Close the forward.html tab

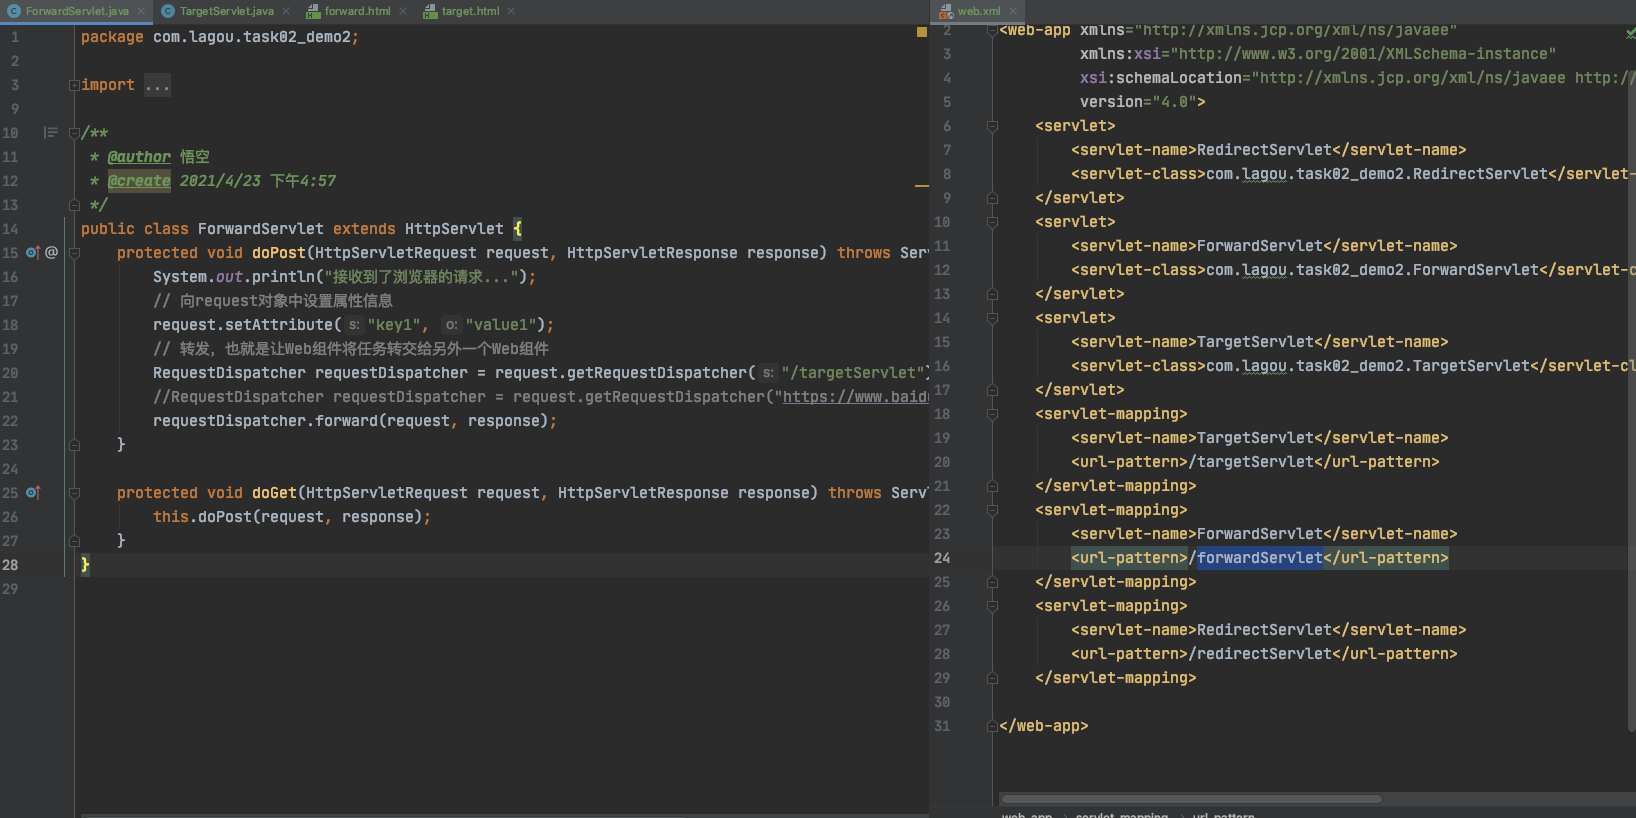coord(403,11)
